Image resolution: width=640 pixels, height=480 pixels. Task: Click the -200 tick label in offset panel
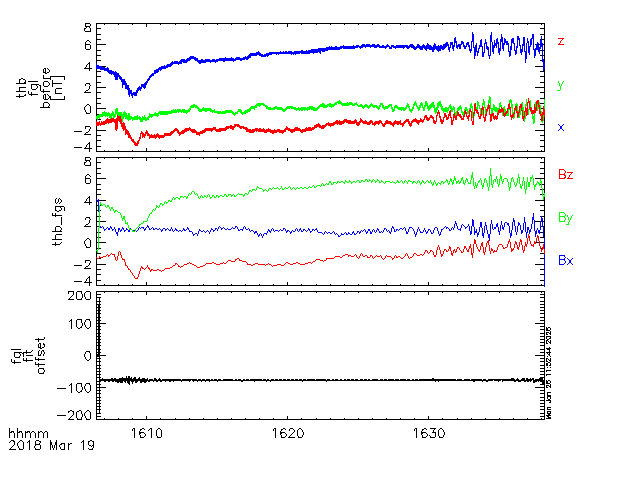tap(74, 415)
